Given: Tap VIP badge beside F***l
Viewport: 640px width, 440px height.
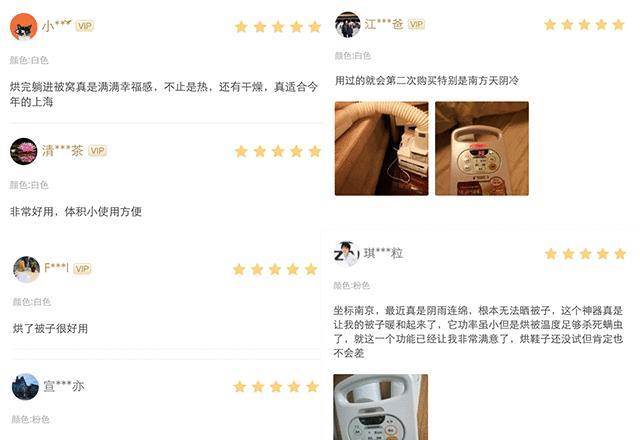Looking at the screenshot, I should click(x=82, y=269).
